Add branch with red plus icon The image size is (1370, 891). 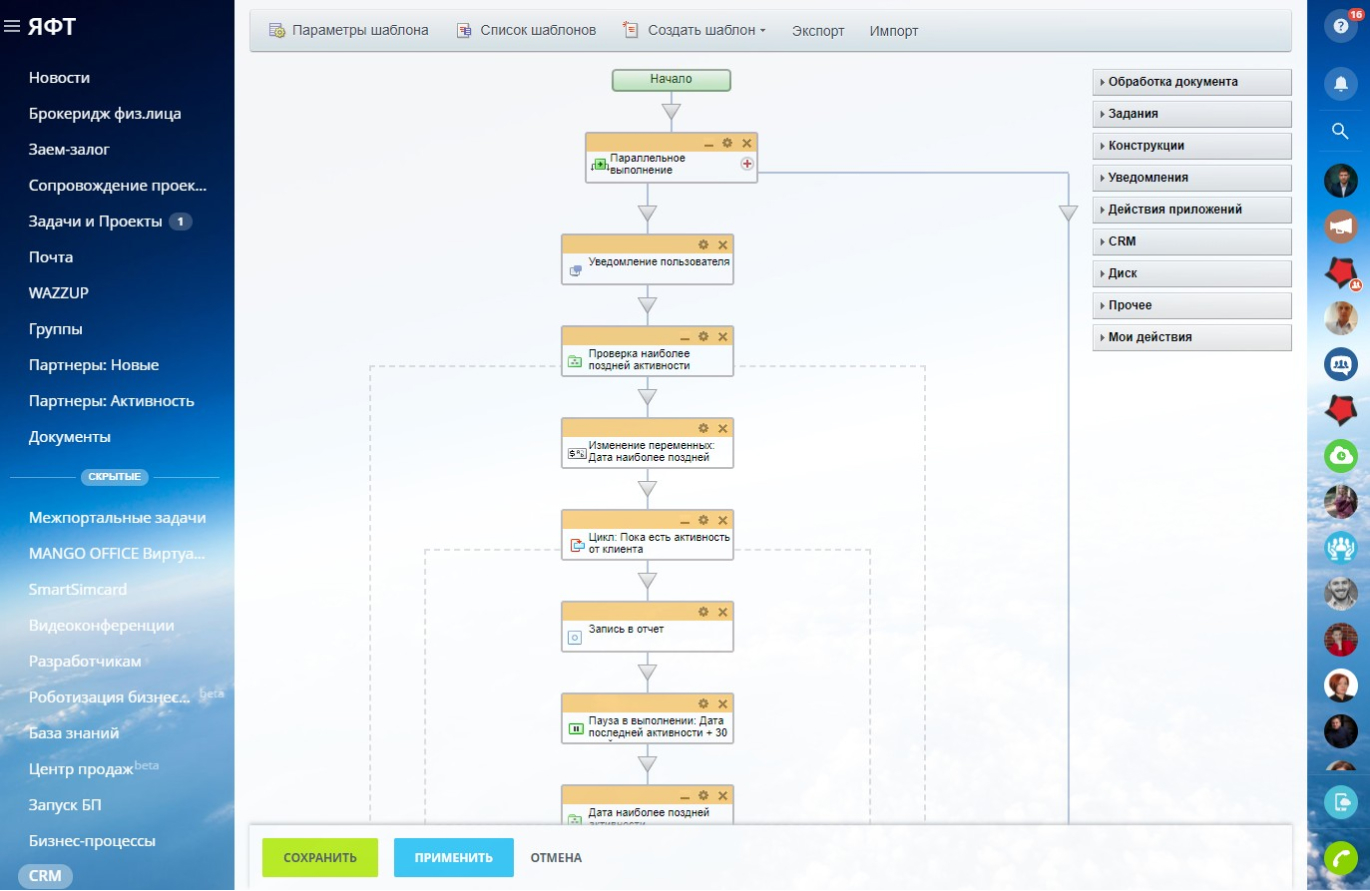click(x=747, y=164)
